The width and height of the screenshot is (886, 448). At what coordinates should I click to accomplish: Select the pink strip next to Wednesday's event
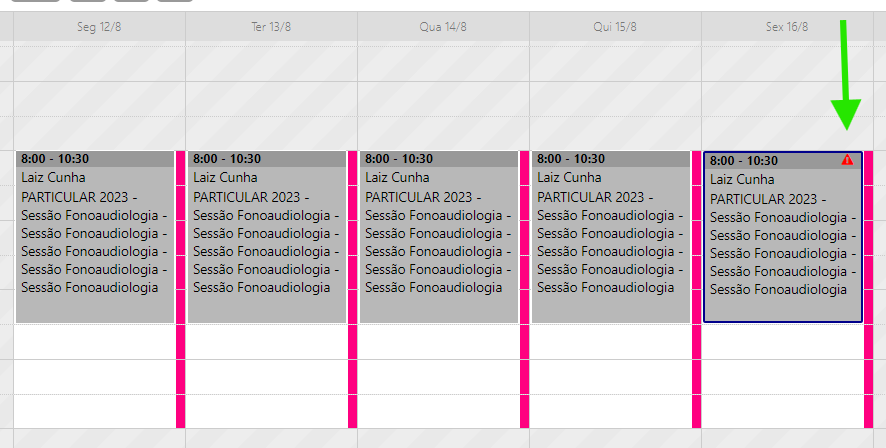pyautogui.click(x=525, y=290)
